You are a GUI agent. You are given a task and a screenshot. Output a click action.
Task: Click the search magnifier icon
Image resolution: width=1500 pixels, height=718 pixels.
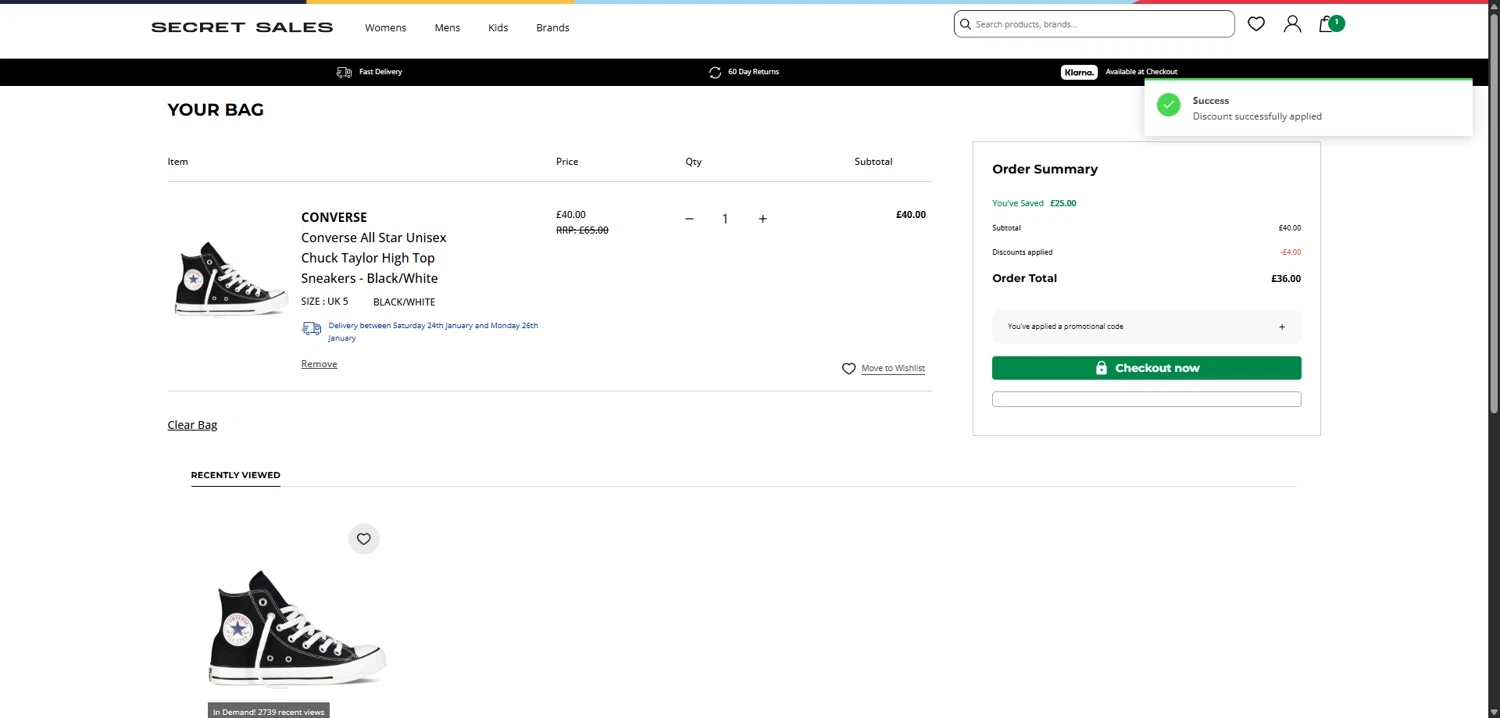coord(965,24)
